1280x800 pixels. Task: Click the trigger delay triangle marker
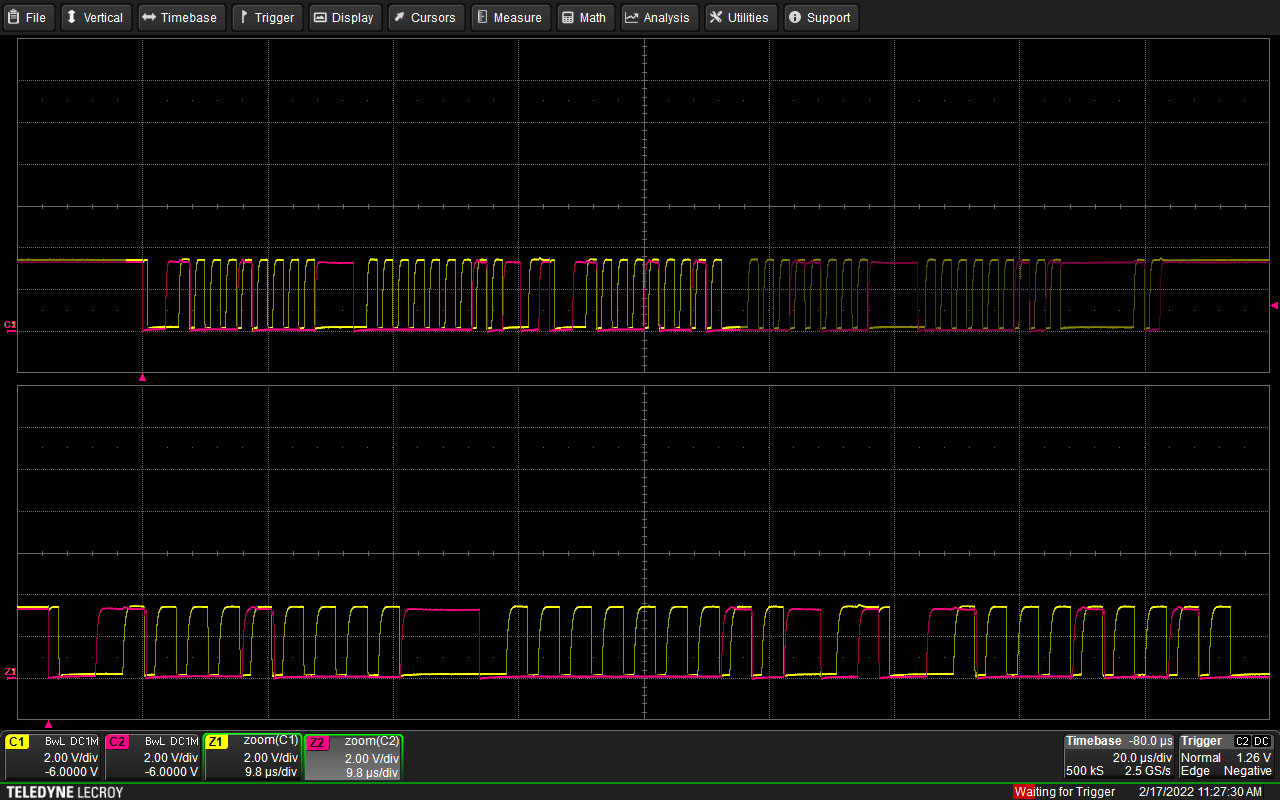pyautogui.click(x=142, y=378)
